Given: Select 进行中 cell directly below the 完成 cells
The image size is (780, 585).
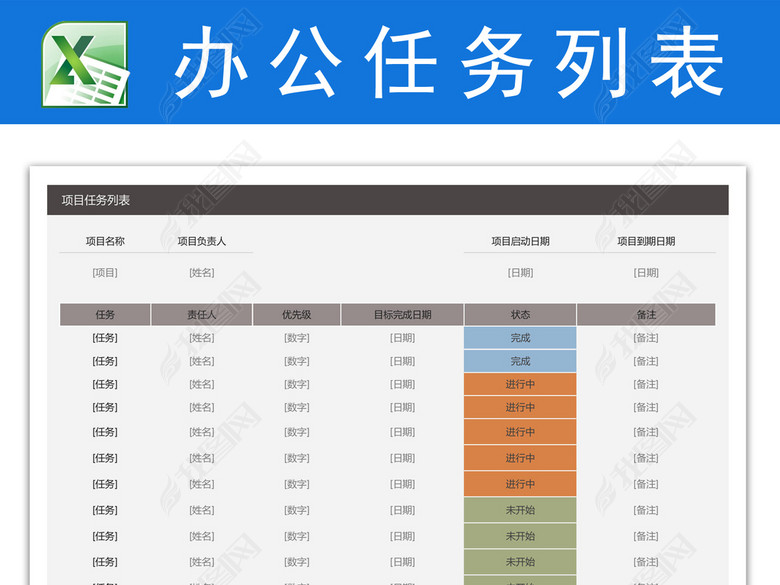Looking at the screenshot, I should [x=520, y=384].
